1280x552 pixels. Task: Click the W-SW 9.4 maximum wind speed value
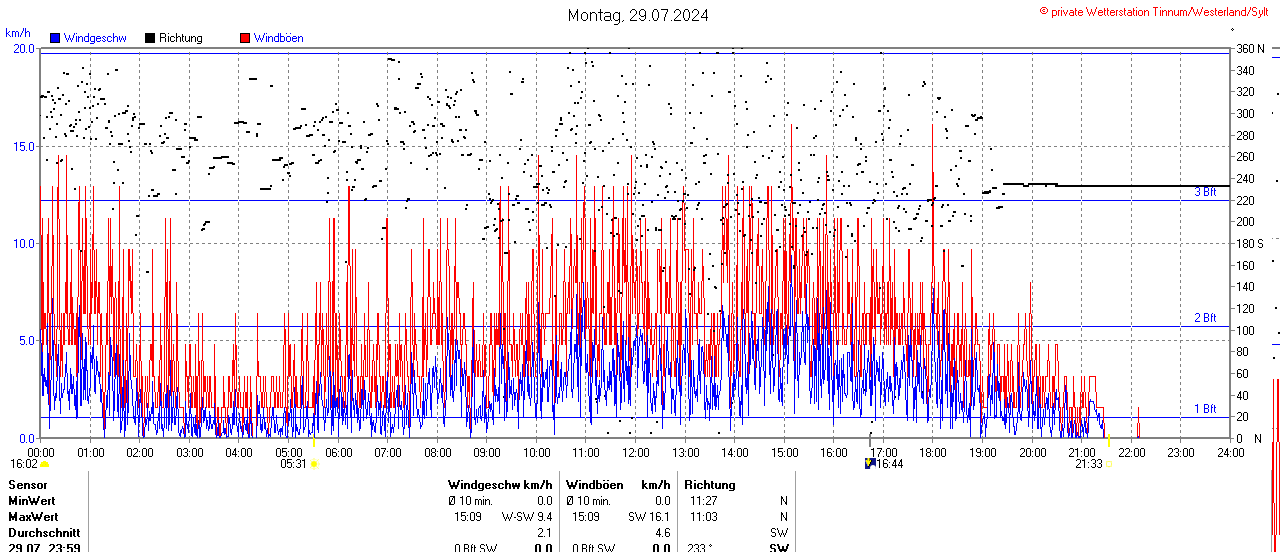point(528,517)
